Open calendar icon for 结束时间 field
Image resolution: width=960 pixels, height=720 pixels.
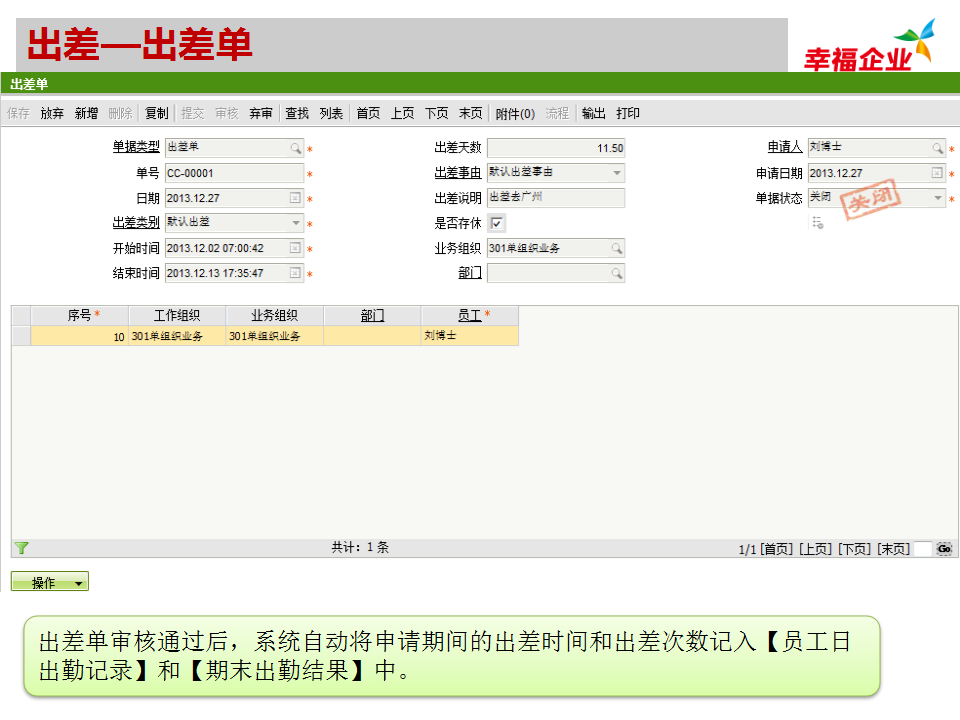296,273
